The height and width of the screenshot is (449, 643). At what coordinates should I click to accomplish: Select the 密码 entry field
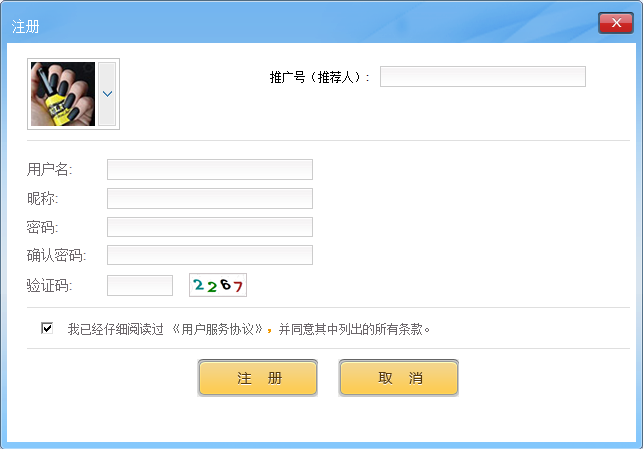pos(209,228)
